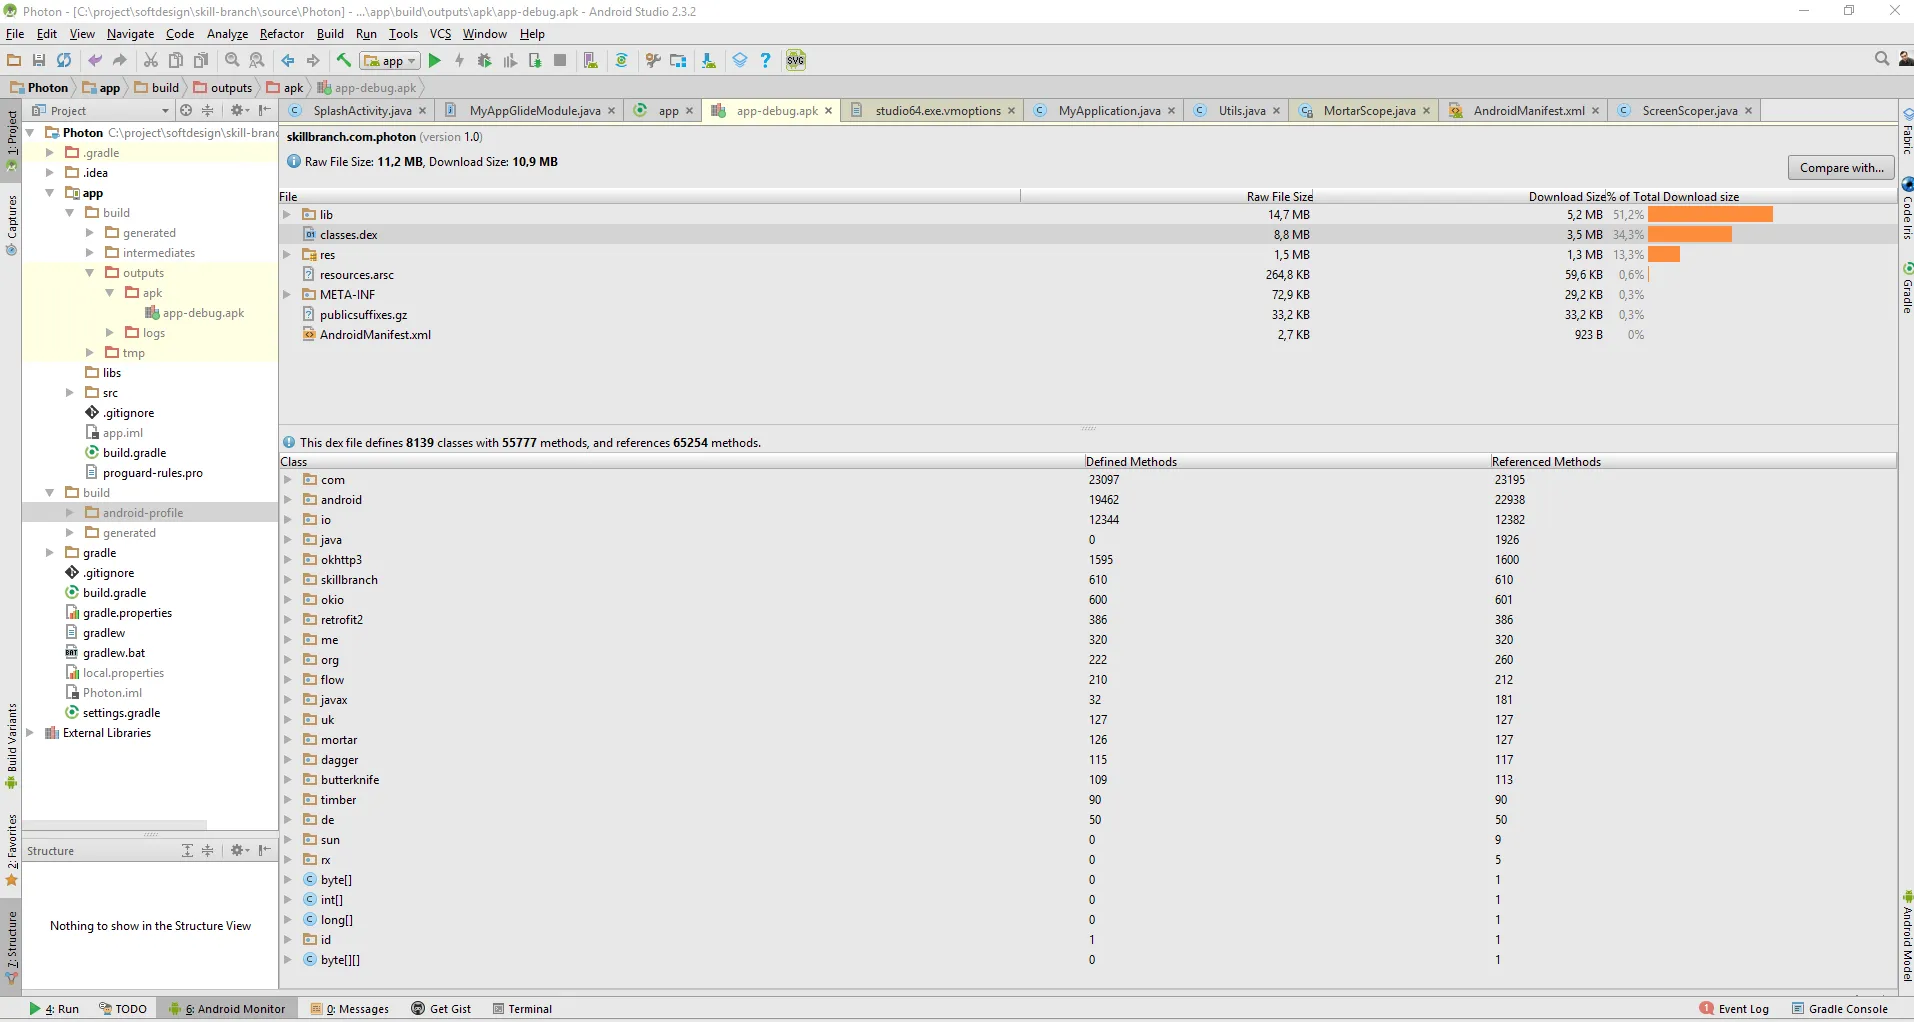Image resolution: width=1914 pixels, height=1022 pixels.
Task: Click Collapse All icon in Project panel
Action: 208,110
